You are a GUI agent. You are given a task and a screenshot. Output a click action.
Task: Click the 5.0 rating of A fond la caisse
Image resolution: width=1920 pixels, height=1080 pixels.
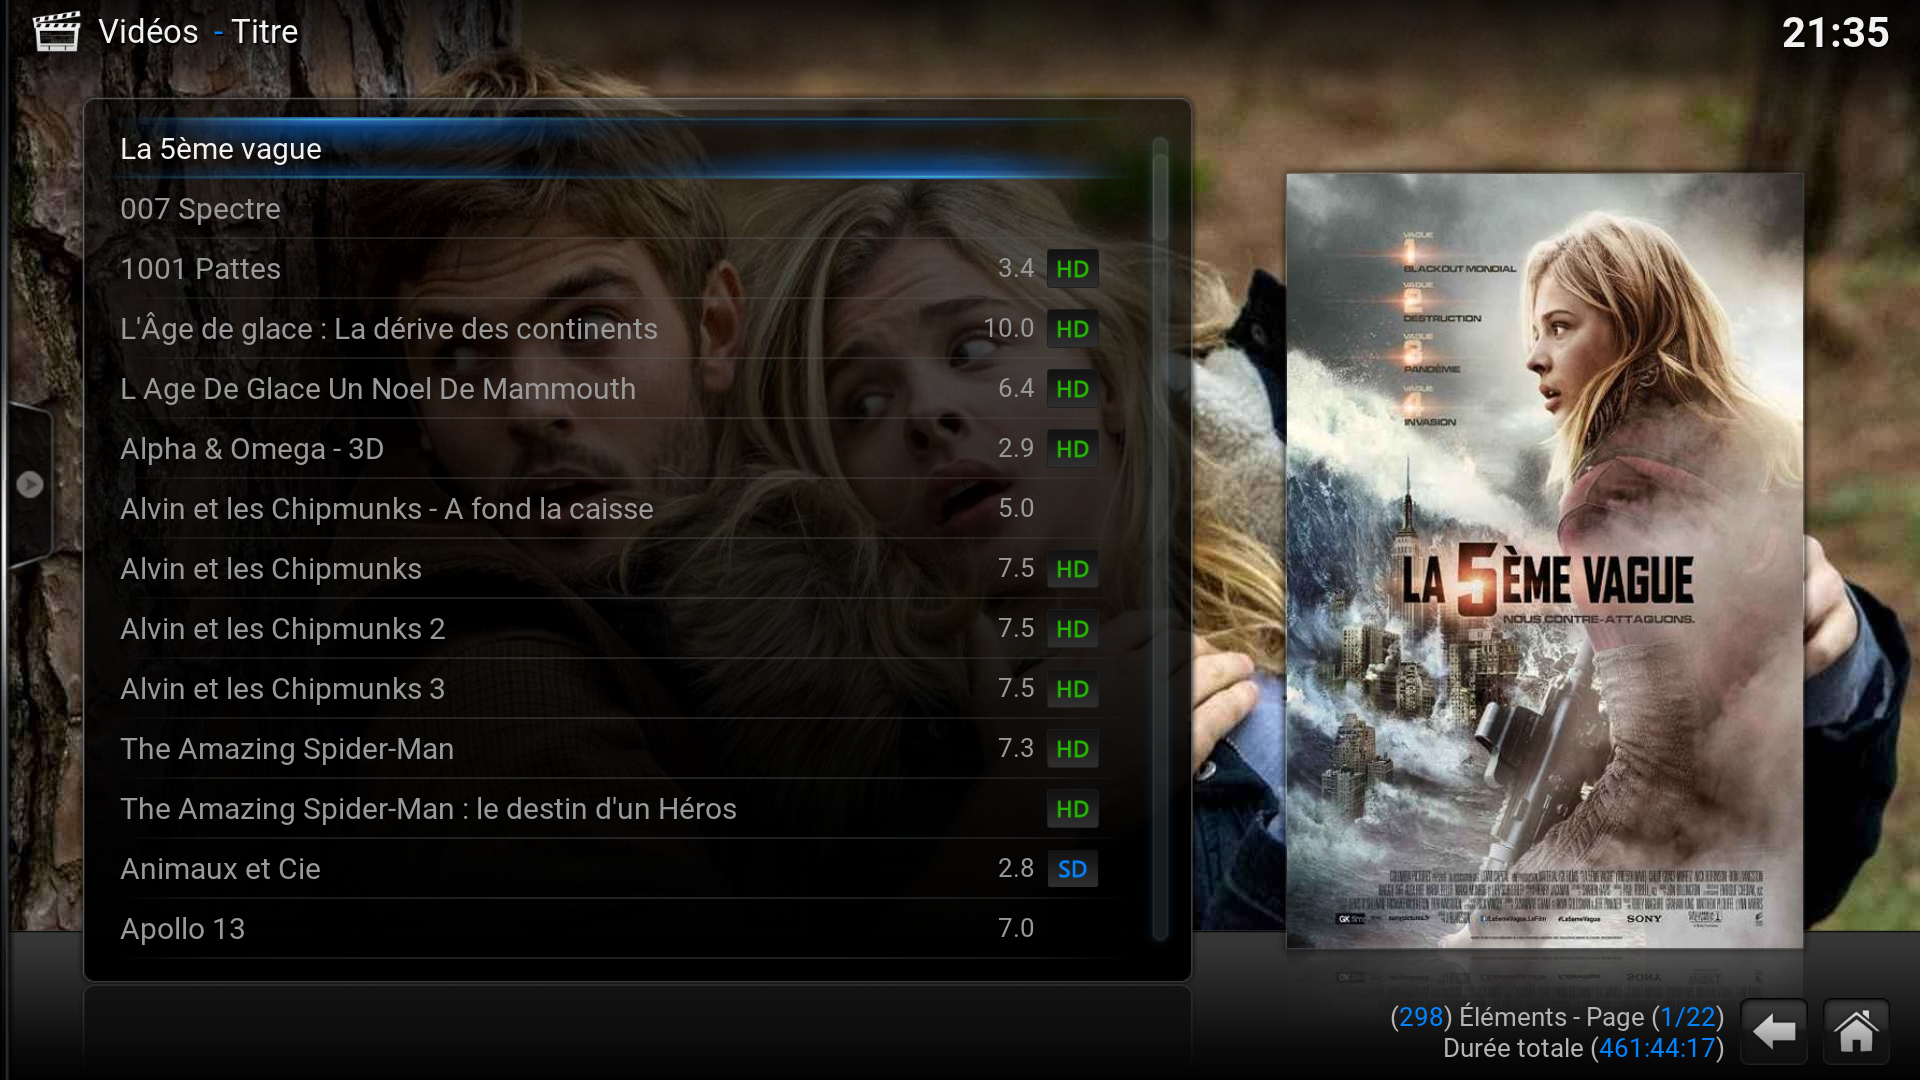point(1016,508)
